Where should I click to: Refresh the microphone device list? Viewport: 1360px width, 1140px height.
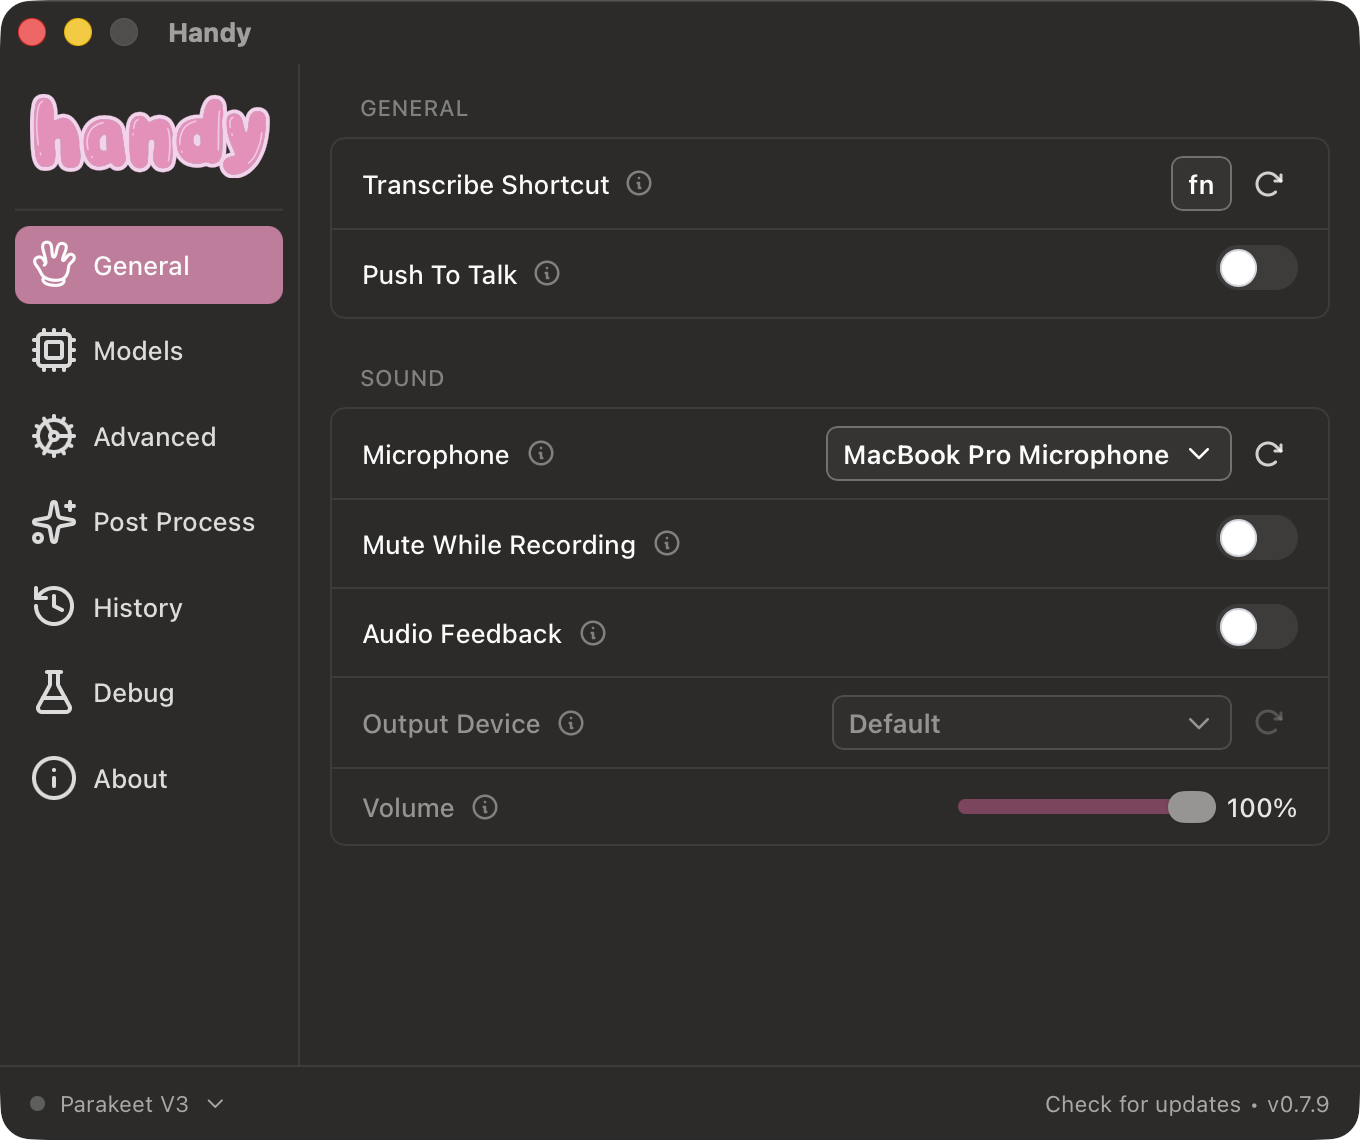coord(1268,454)
